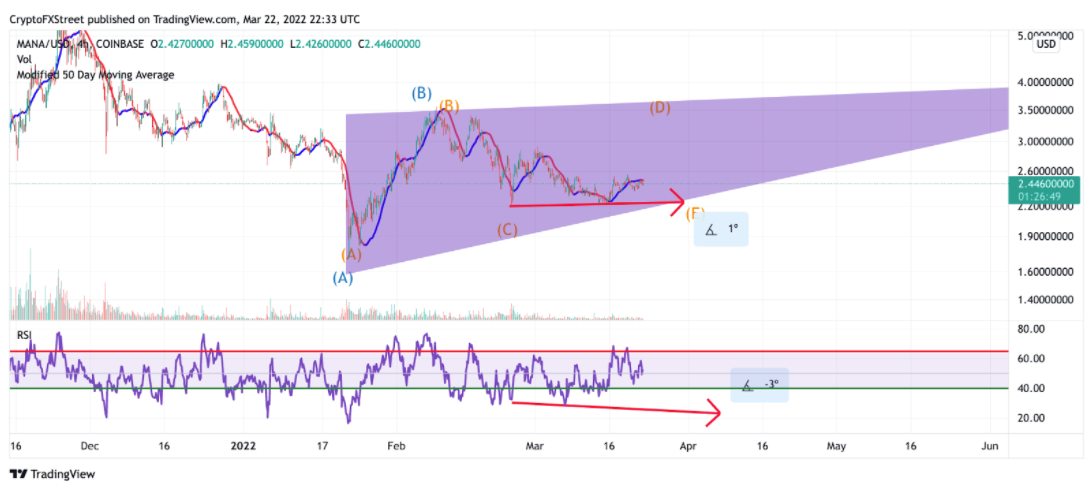1092x492 pixels.
Task: Click the orange (D) wave label
Action: click(x=660, y=108)
